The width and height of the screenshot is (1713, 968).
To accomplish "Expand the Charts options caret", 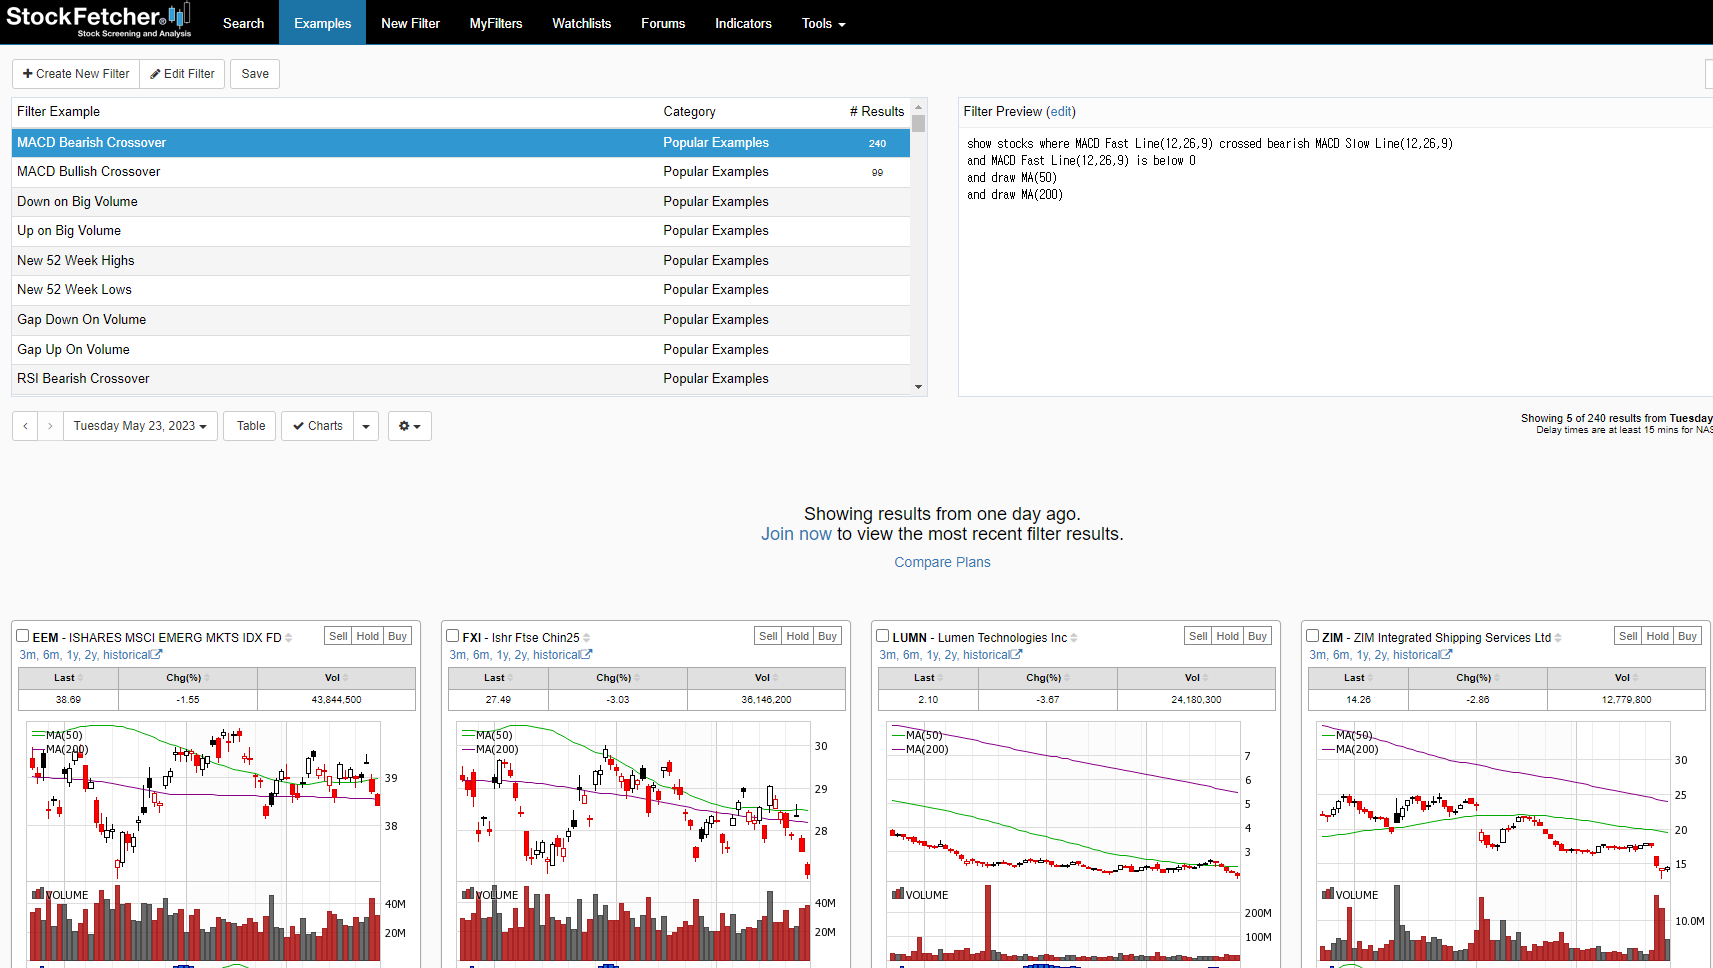I will coord(366,426).
